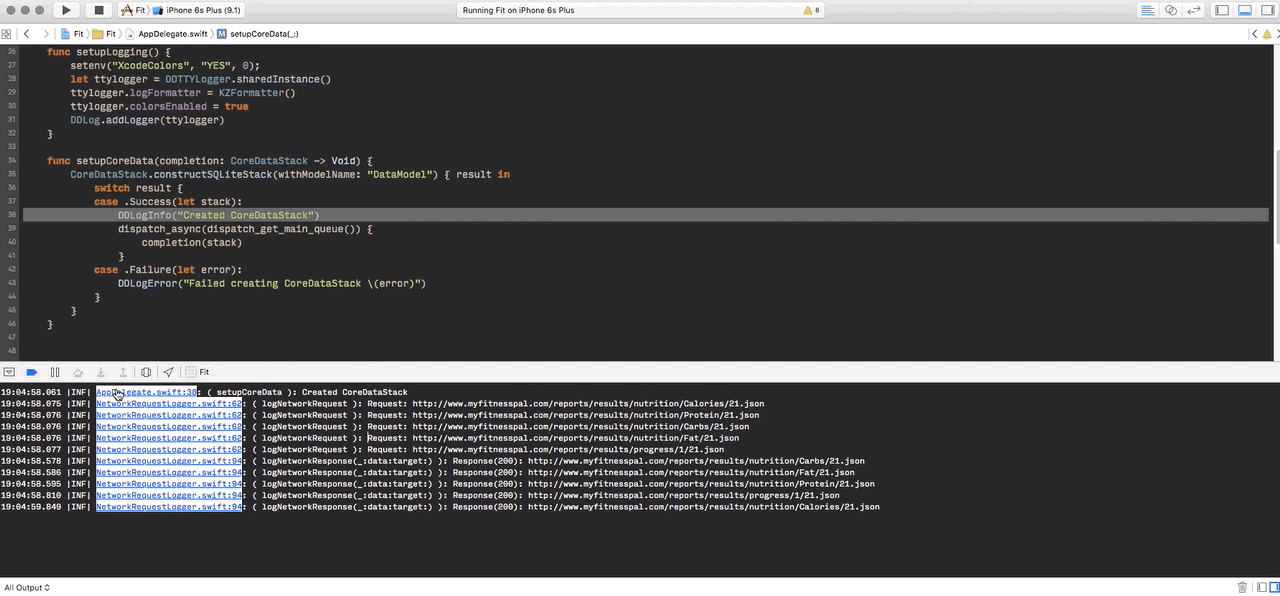The height and width of the screenshot is (596, 1280).
Task: Click the Simulate Location arrow icon
Action: coord(168,372)
